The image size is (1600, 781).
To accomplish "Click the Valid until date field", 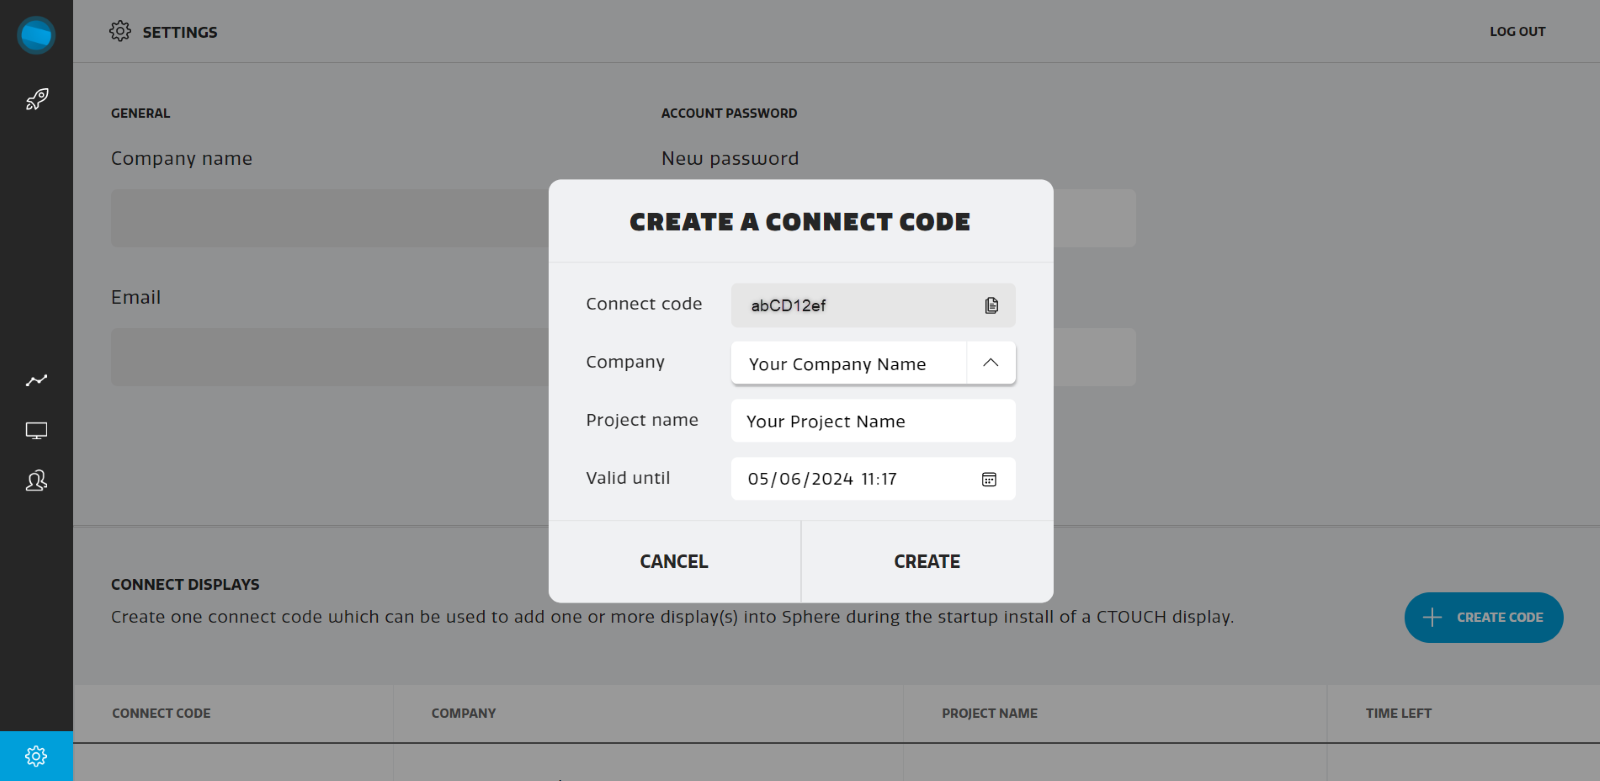I will coord(850,479).
